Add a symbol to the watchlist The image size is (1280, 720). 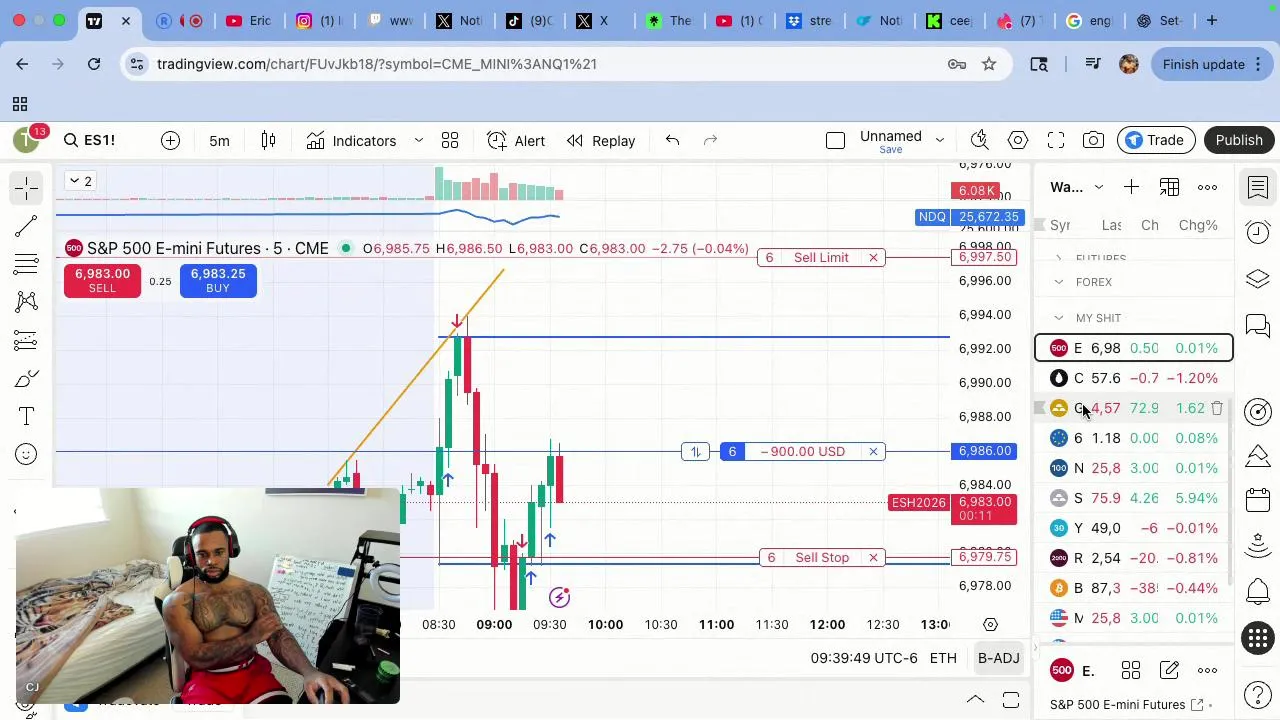[x=1131, y=187]
